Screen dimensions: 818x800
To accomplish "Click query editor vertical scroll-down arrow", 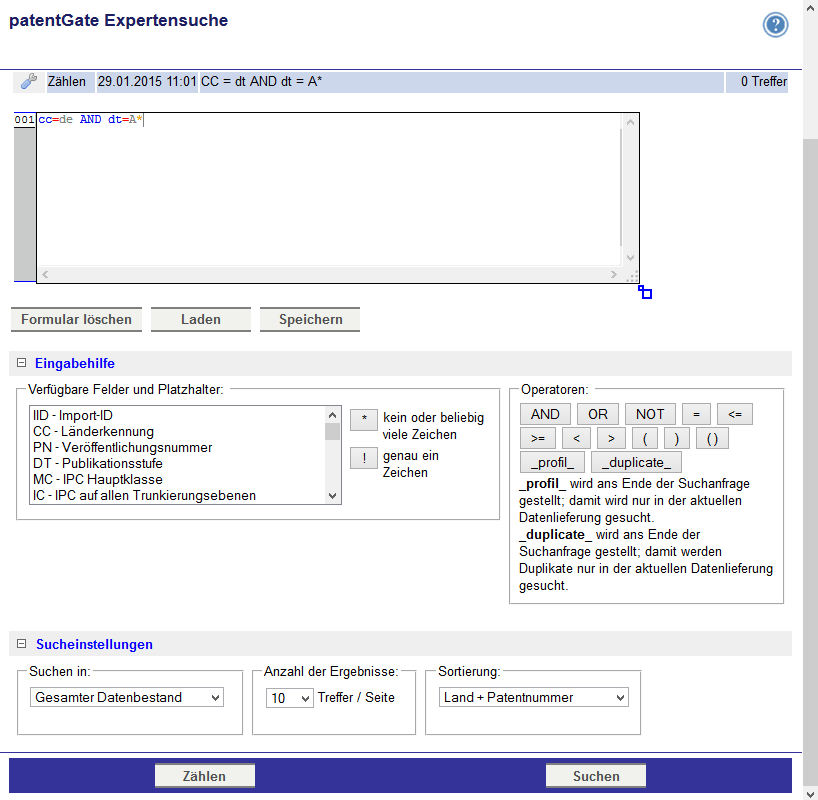I will tap(630, 258).
